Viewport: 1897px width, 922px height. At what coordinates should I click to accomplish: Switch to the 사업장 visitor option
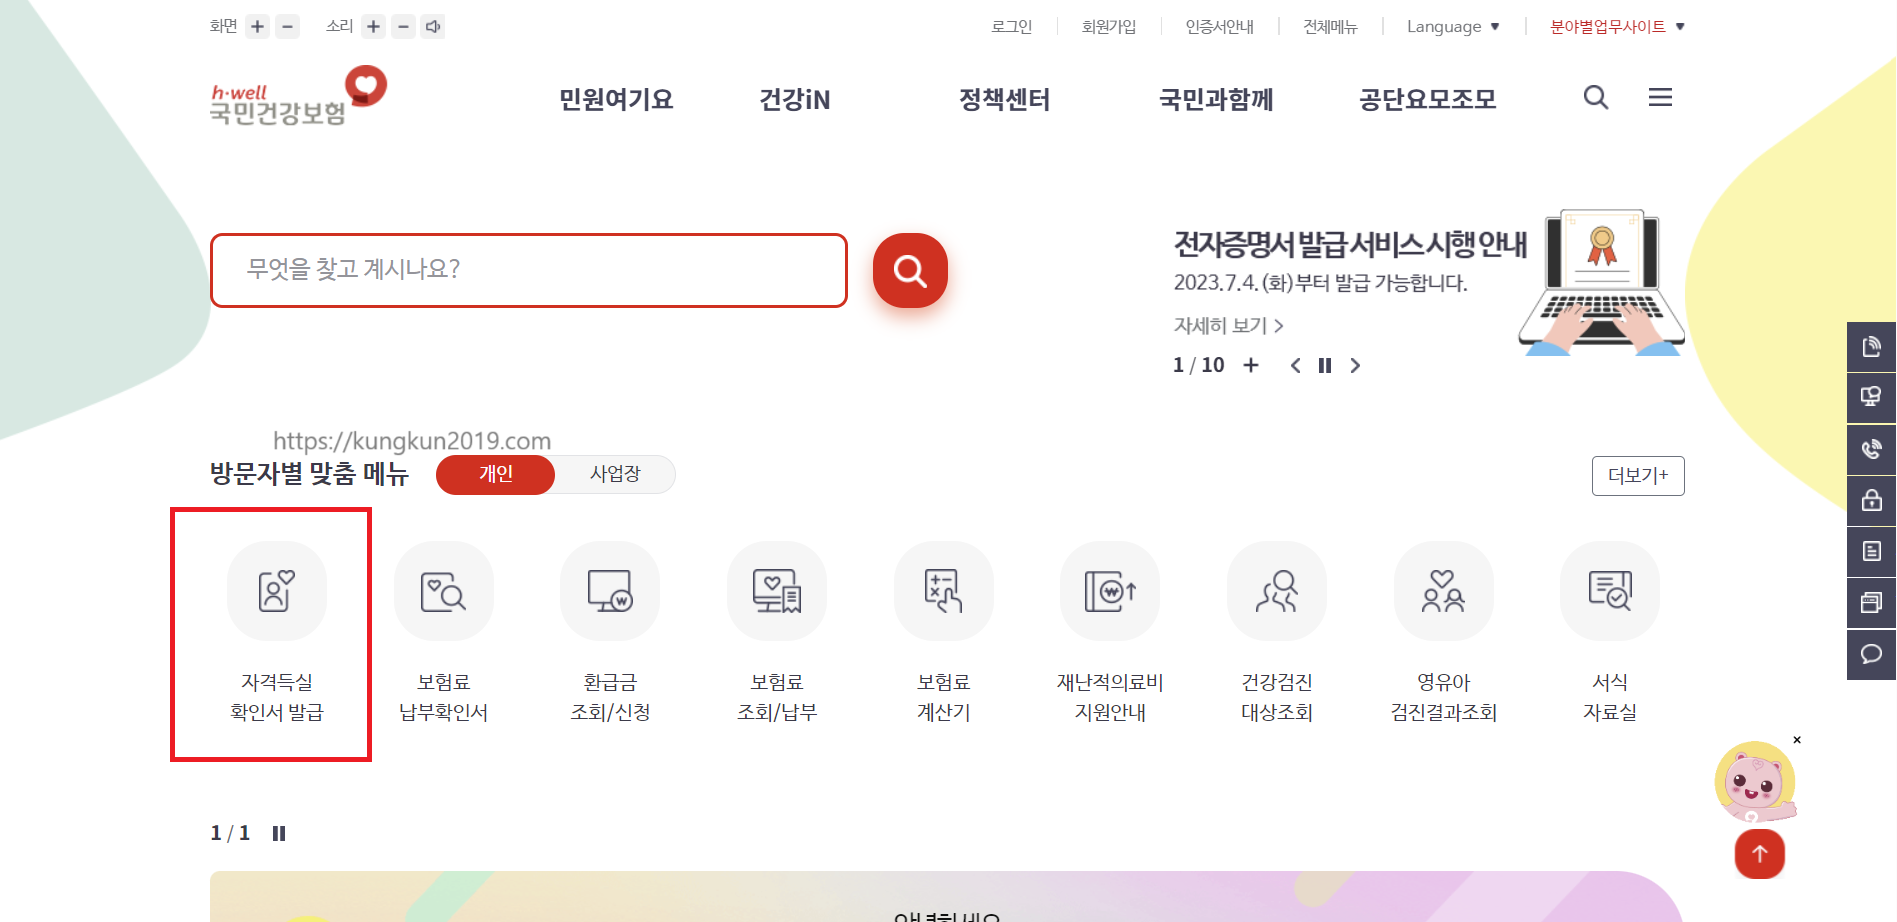click(x=613, y=474)
